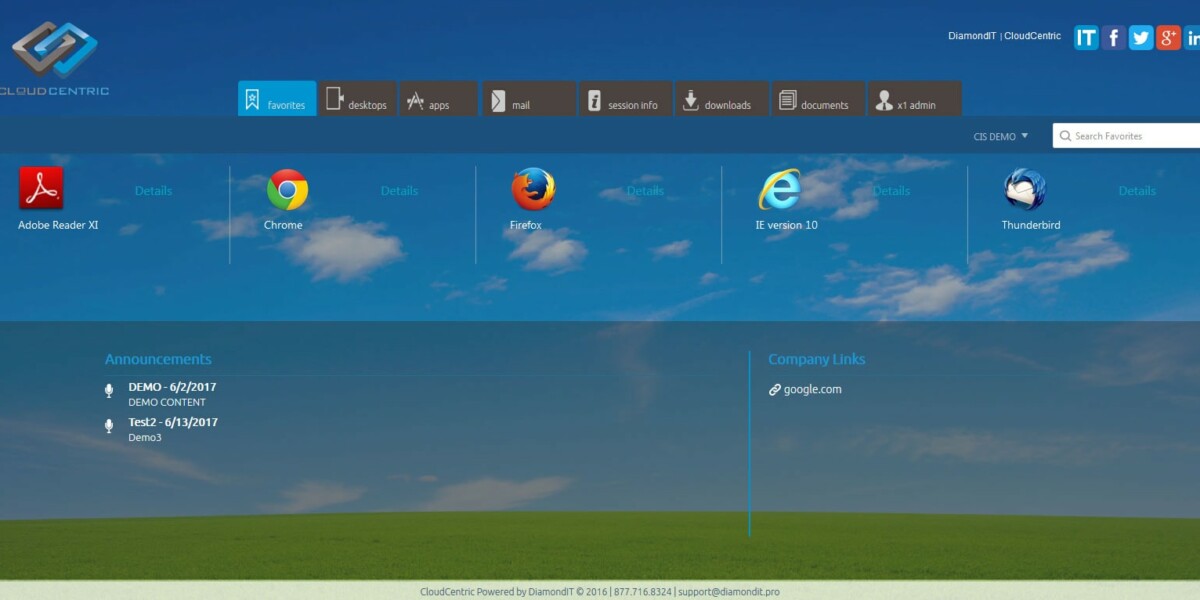Click the Demo3 announcement text
The width and height of the screenshot is (1200, 600).
tap(145, 438)
